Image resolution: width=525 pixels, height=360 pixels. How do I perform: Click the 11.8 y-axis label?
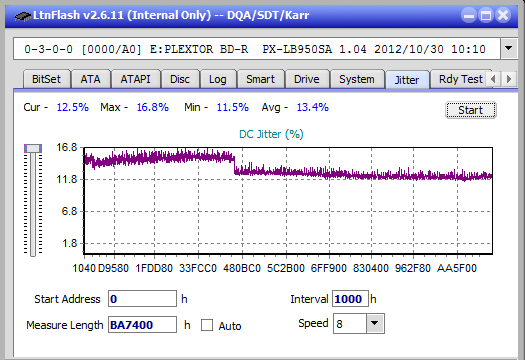click(x=67, y=179)
